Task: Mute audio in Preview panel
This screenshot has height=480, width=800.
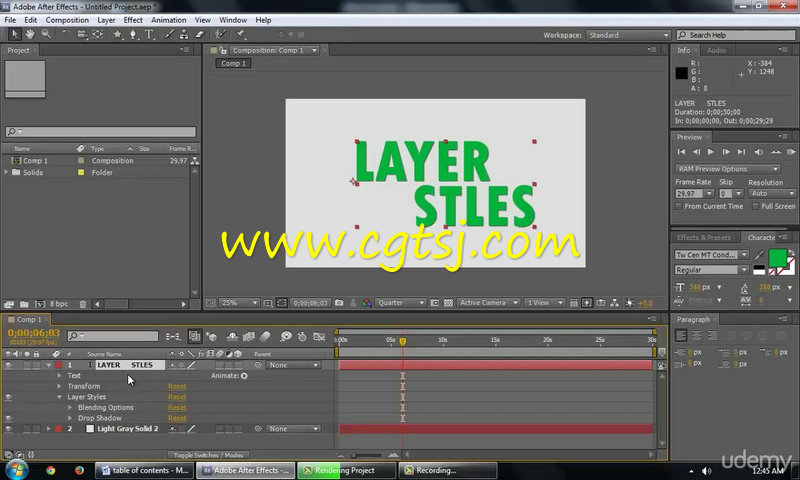Action: tap(758, 152)
